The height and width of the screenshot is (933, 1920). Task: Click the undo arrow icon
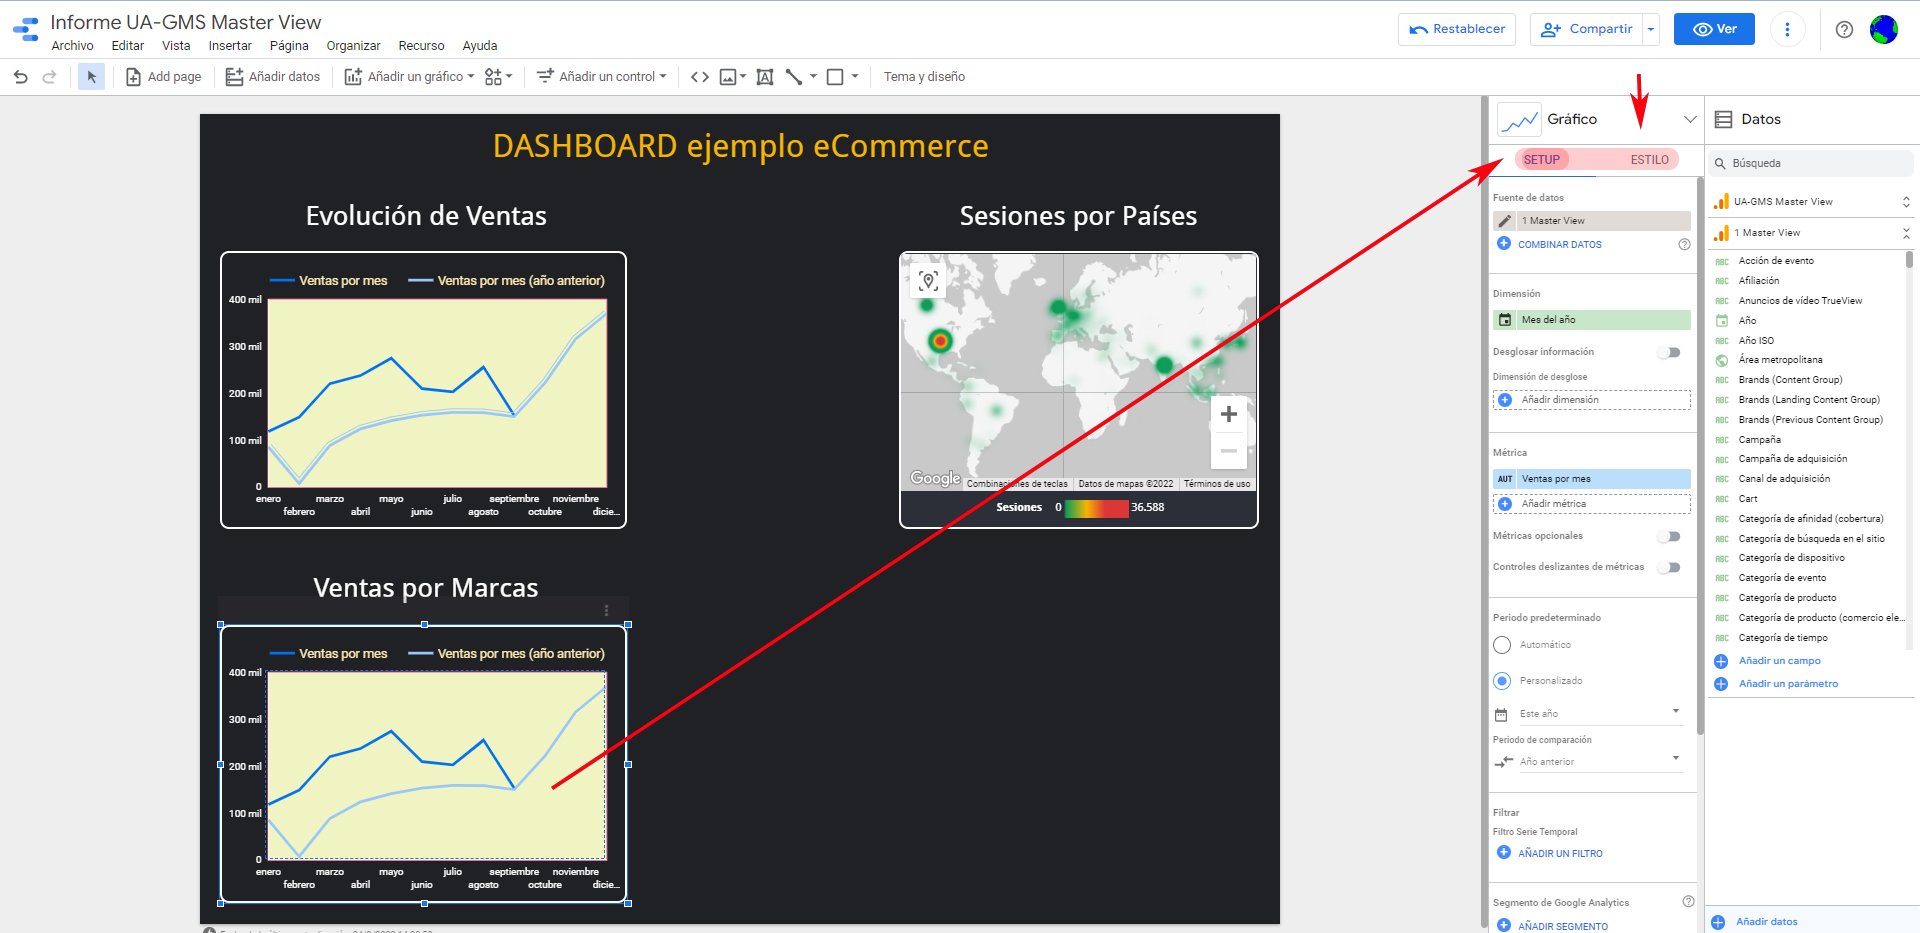click(x=20, y=77)
